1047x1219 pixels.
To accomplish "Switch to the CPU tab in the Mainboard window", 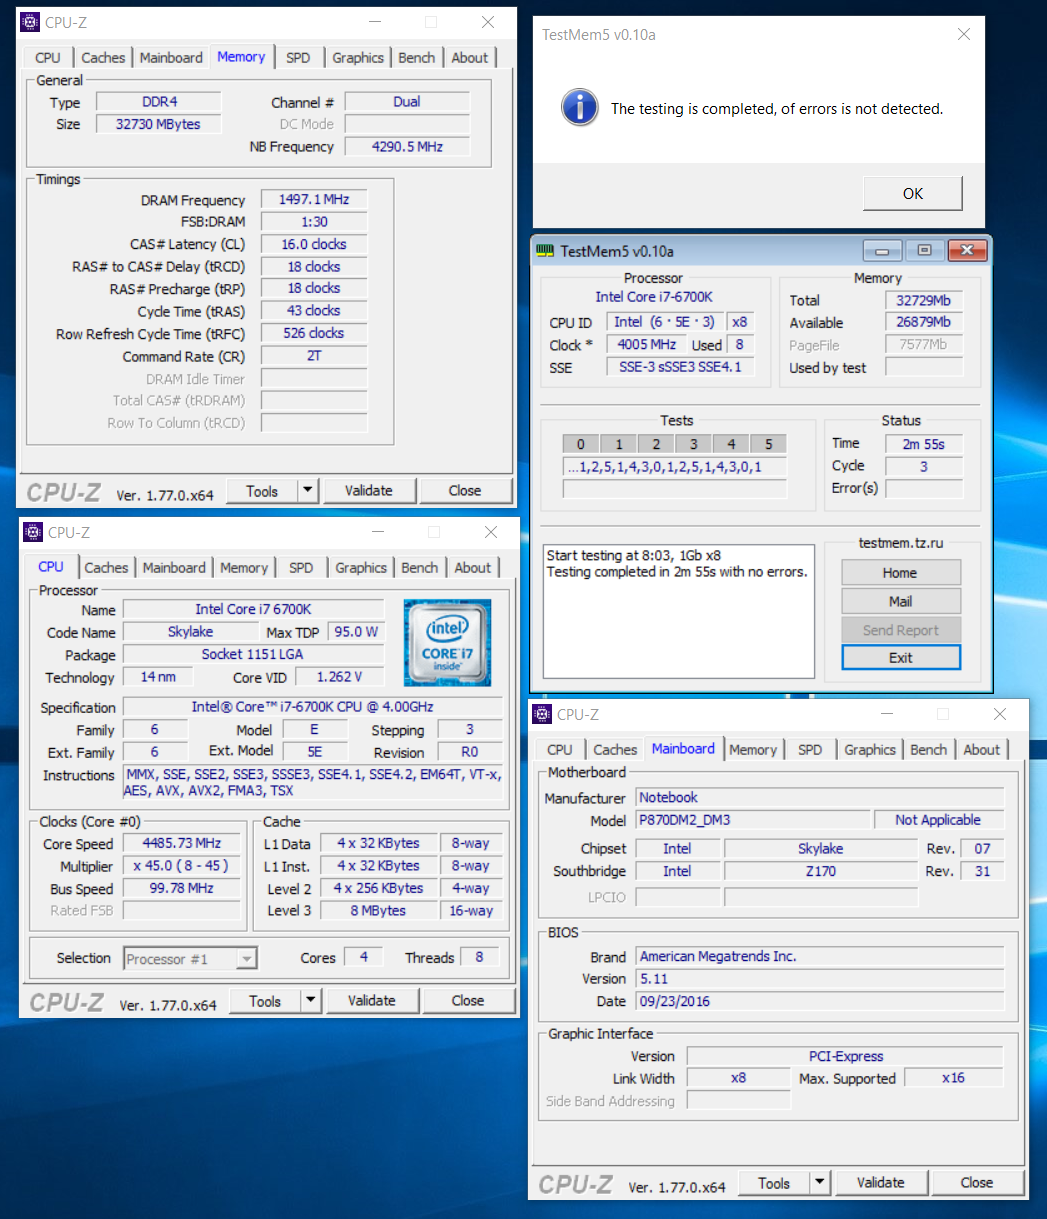I will [x=560, y=750].
